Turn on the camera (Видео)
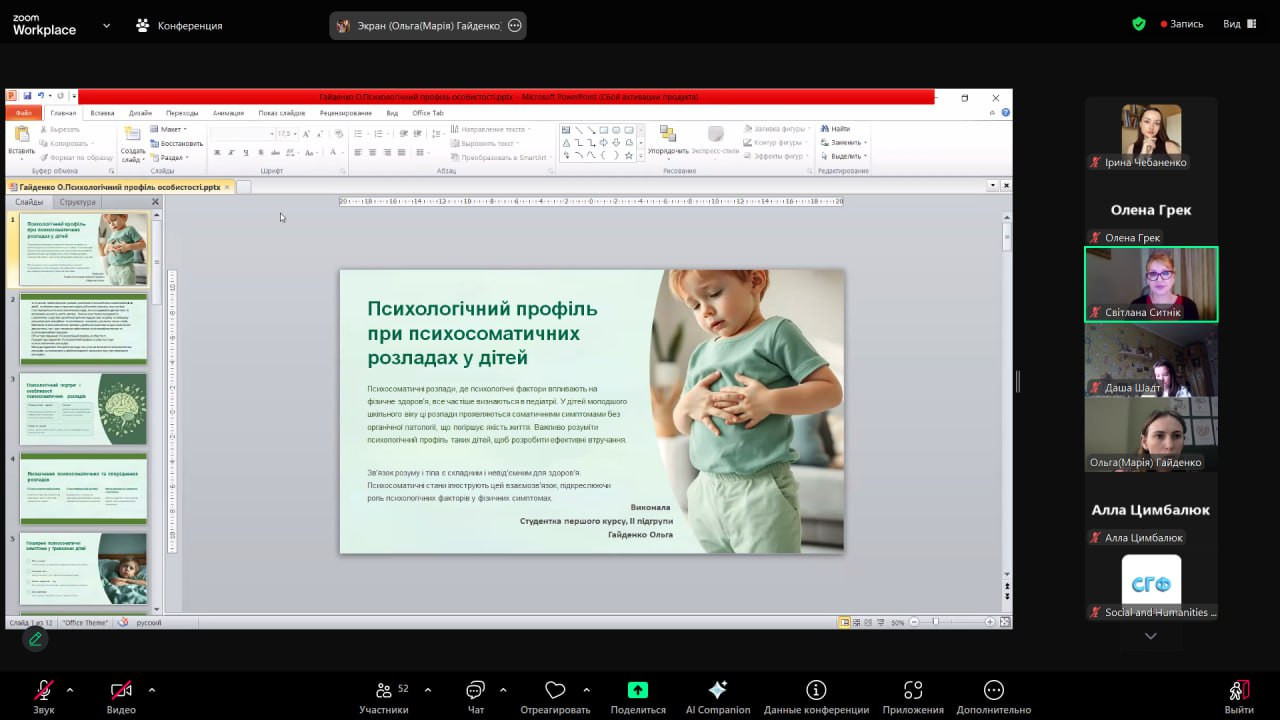The image size is (1280, 720). point(121,691)
